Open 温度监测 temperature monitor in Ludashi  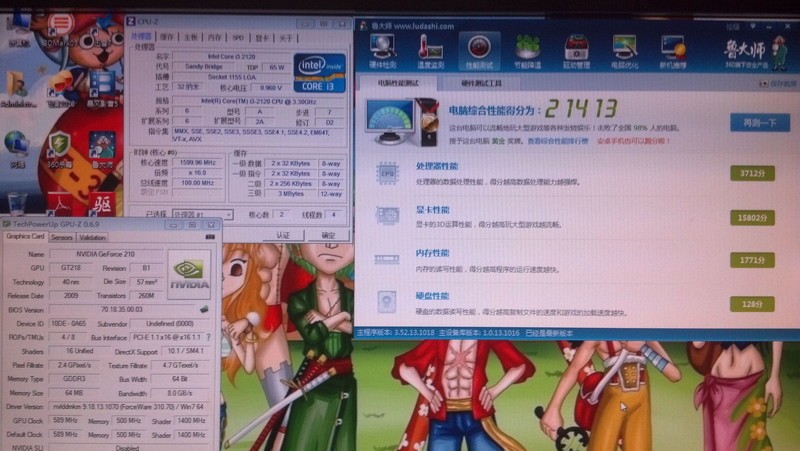[x=431, y=52]
